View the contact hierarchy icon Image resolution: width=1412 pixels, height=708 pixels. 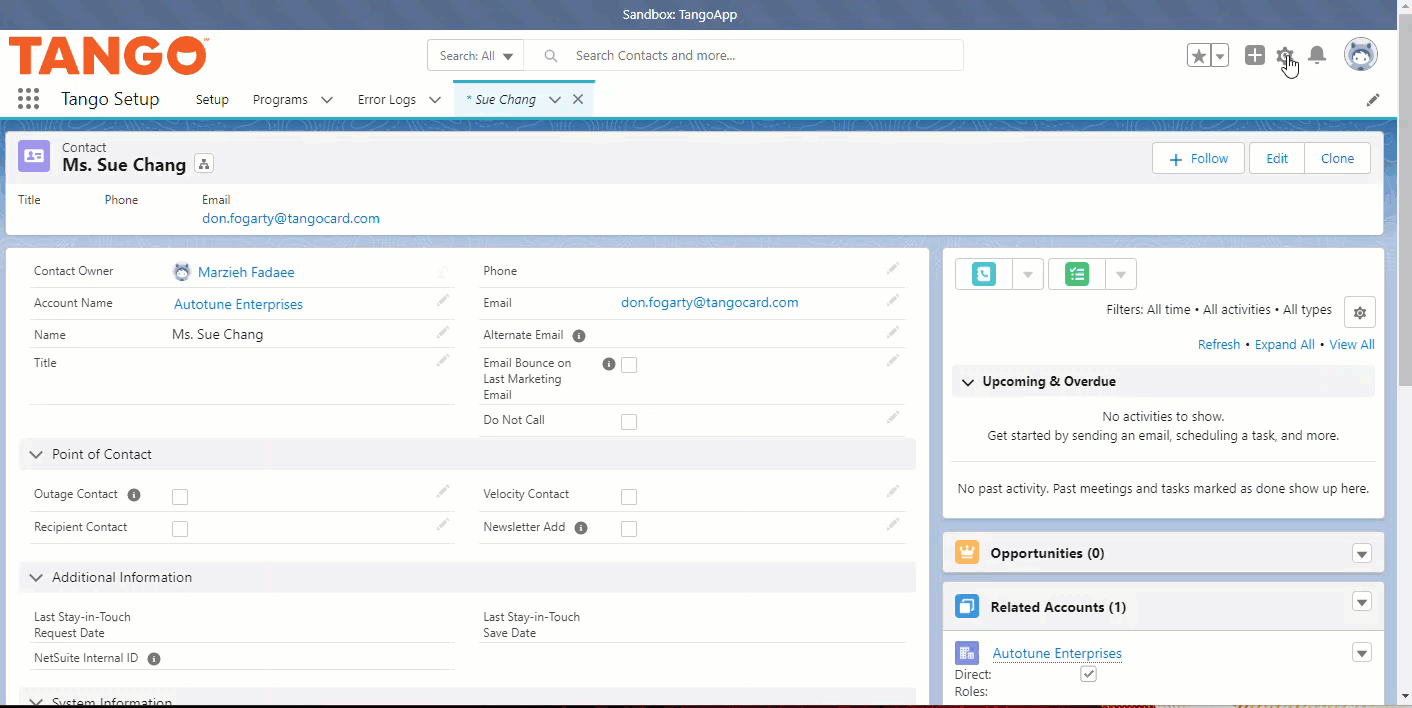(203, 164)
